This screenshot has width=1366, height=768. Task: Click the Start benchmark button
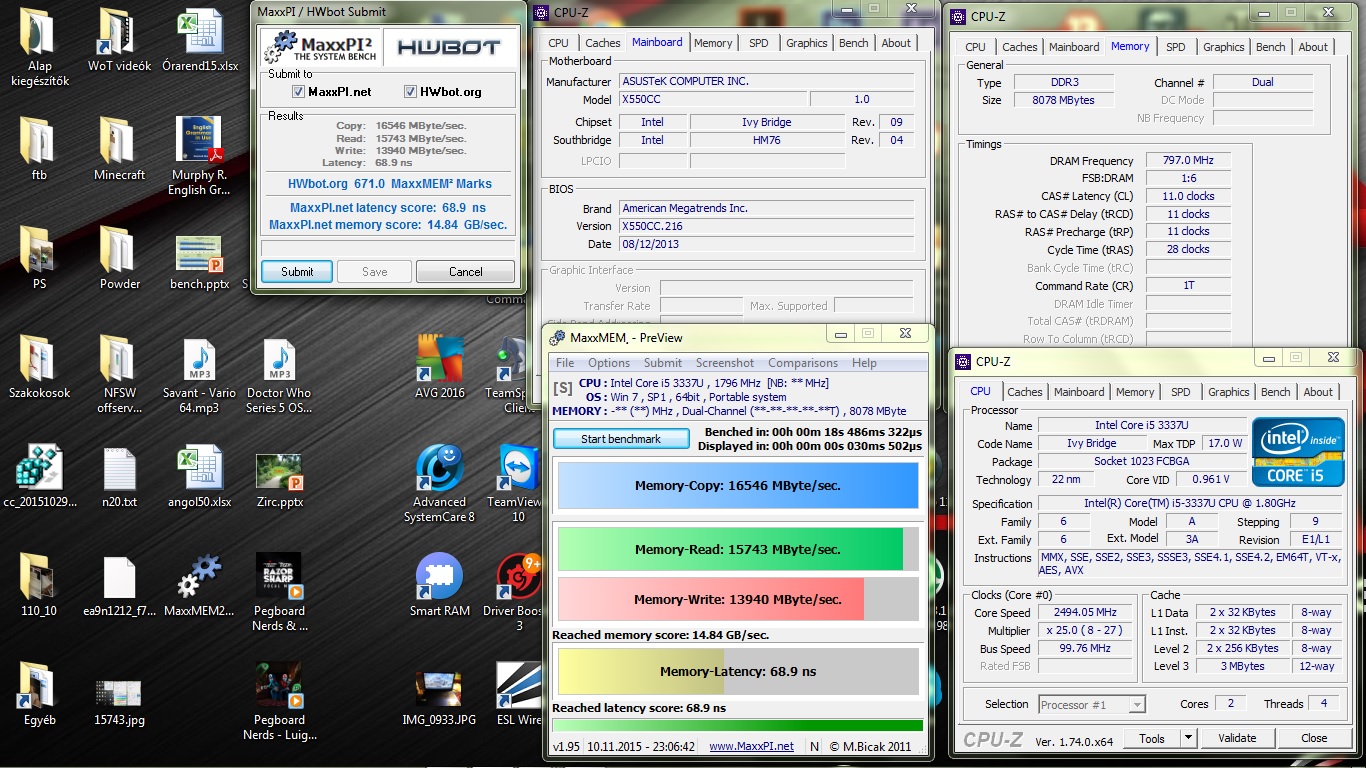click(x=621, y=439)
